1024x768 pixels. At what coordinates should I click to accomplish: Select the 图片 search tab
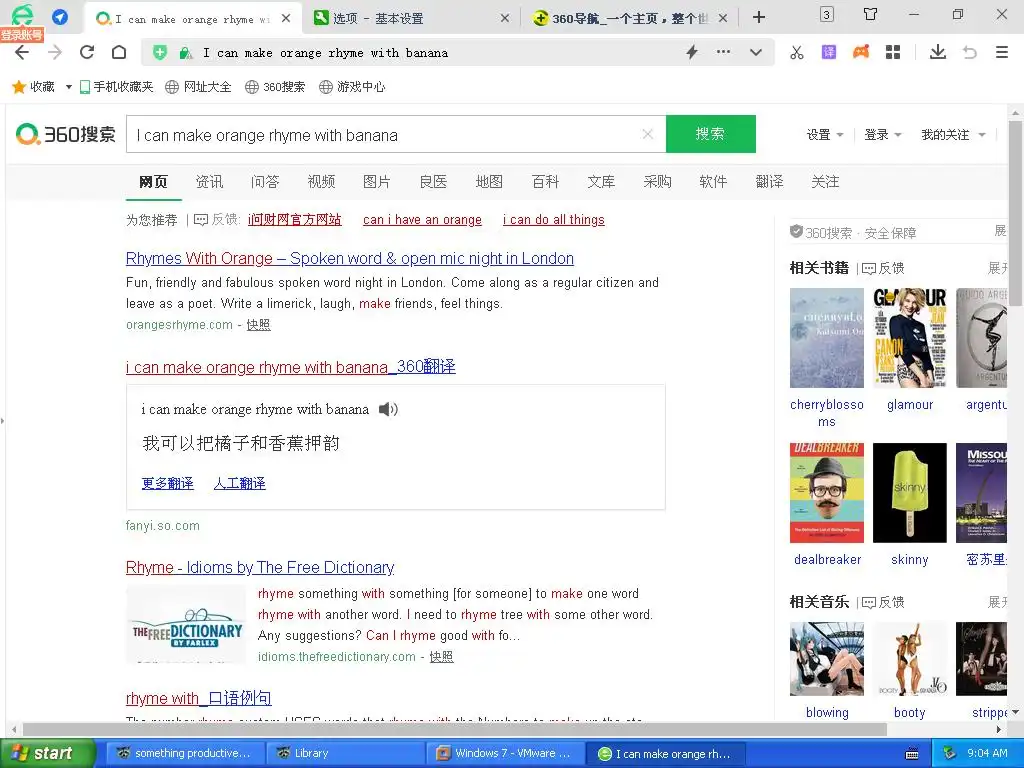pos(377,182)
